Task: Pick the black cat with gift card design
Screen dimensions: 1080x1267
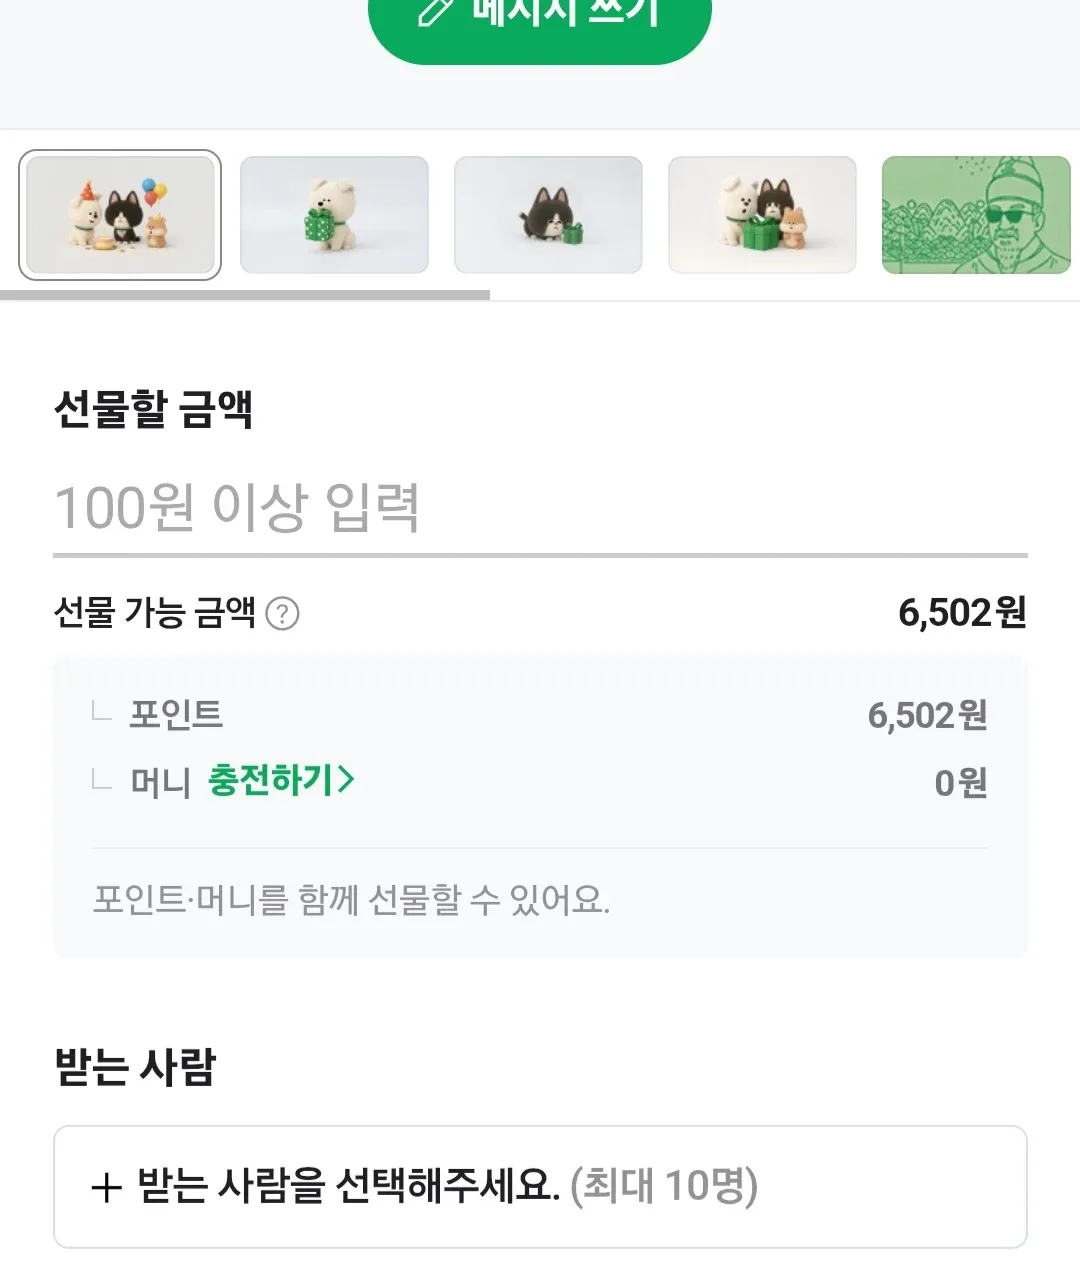Action: pos(548,215)
